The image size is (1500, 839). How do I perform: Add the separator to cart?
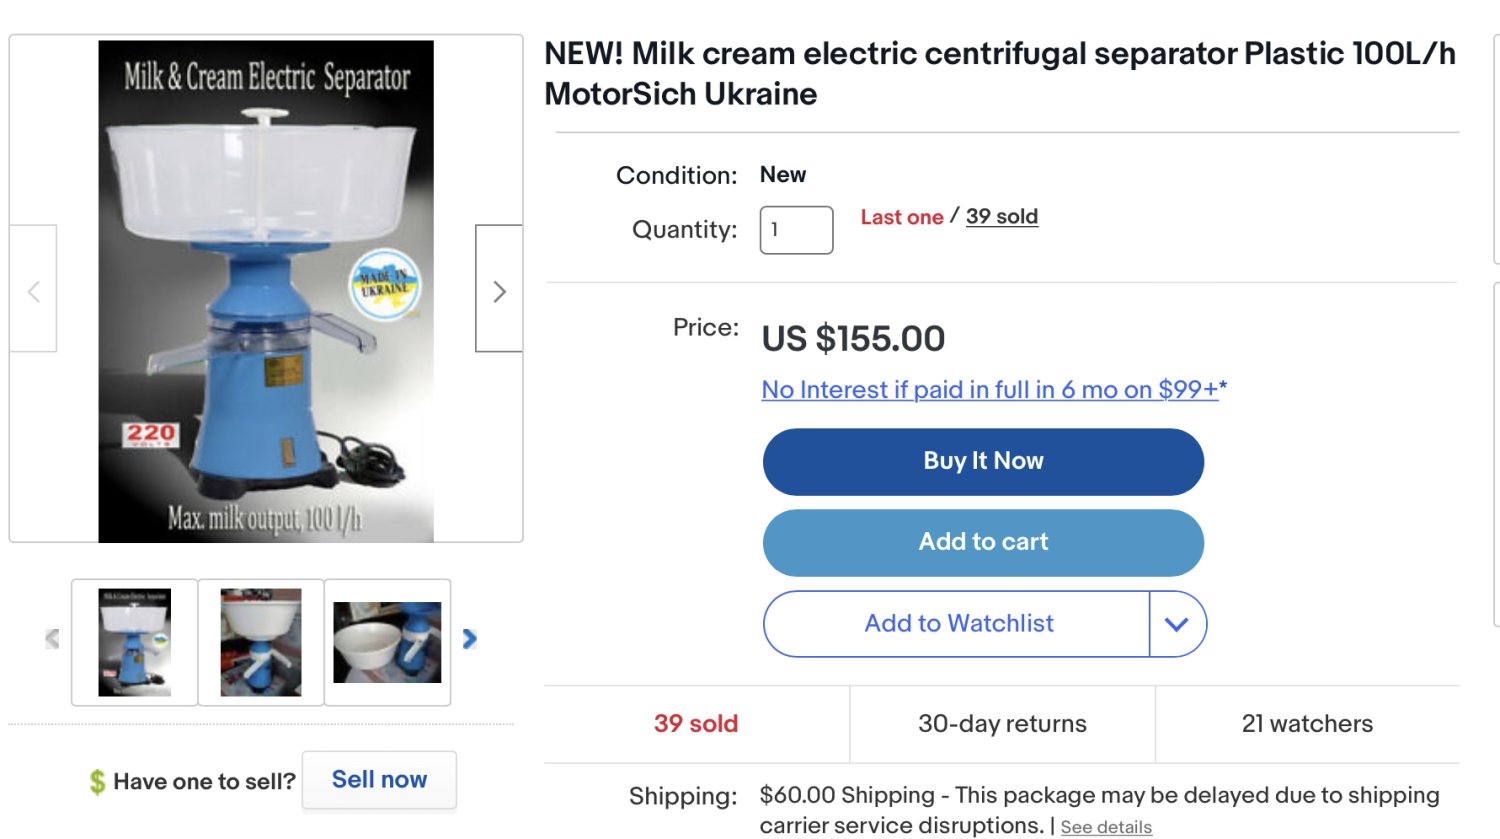983,542
